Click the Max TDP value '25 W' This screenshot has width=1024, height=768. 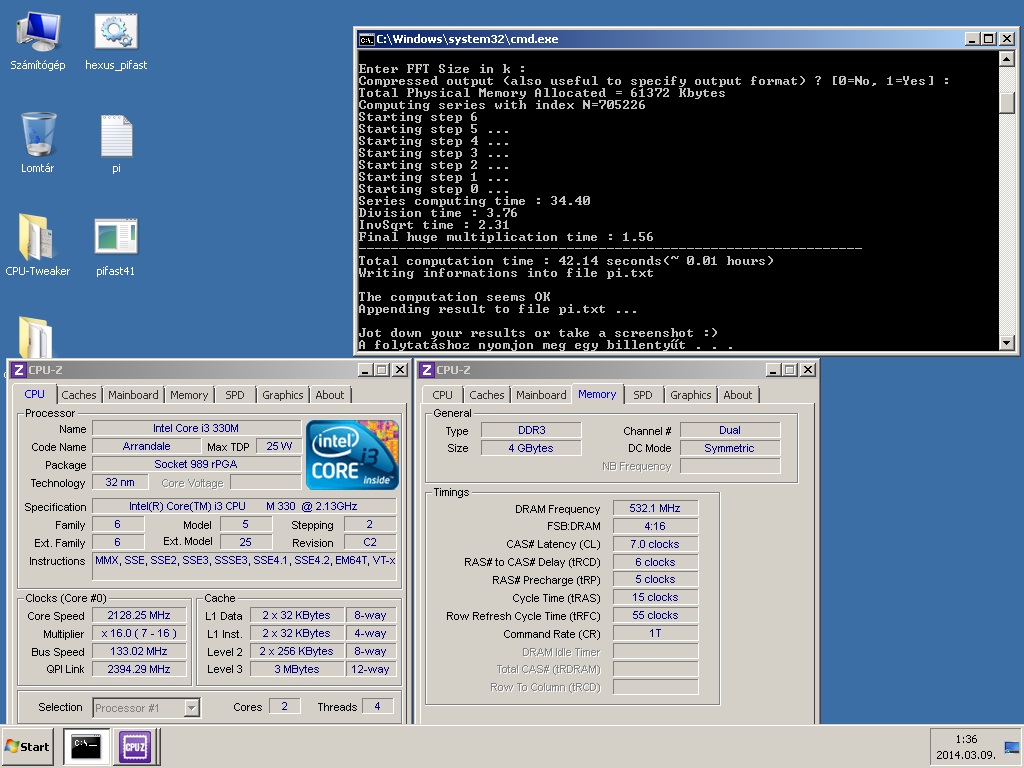pyautogui.click(x=279, y=446)
